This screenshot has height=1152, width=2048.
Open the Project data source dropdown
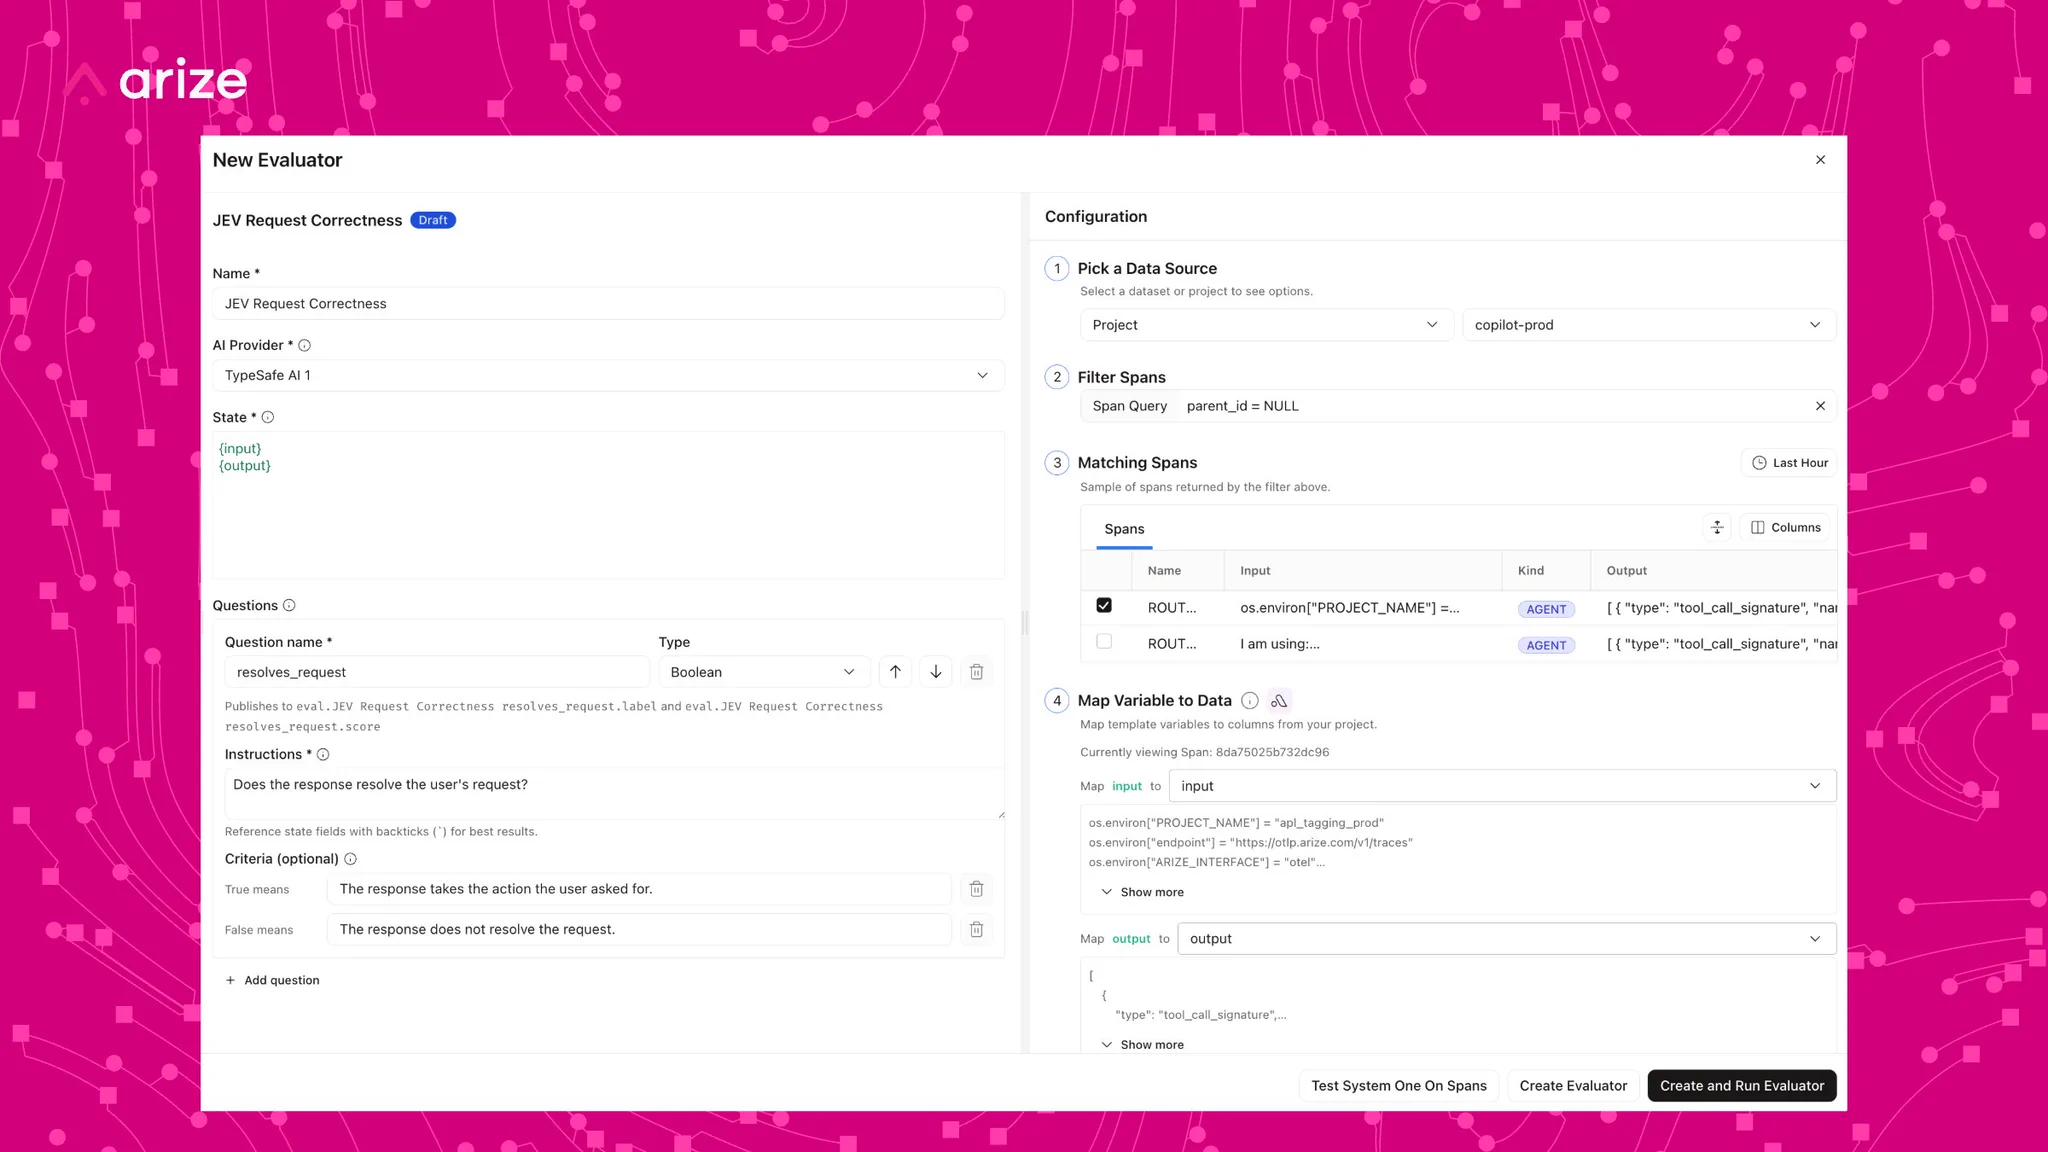1266,325
